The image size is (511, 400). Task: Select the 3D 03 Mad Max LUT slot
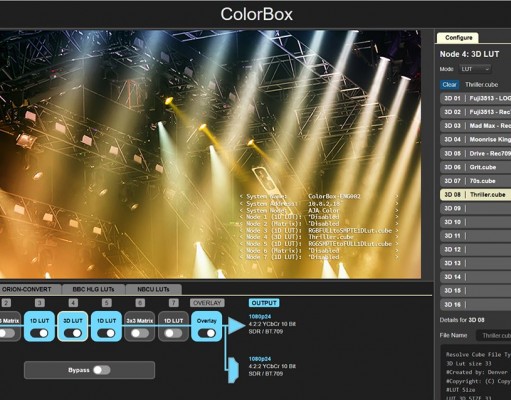click(476, 126)
